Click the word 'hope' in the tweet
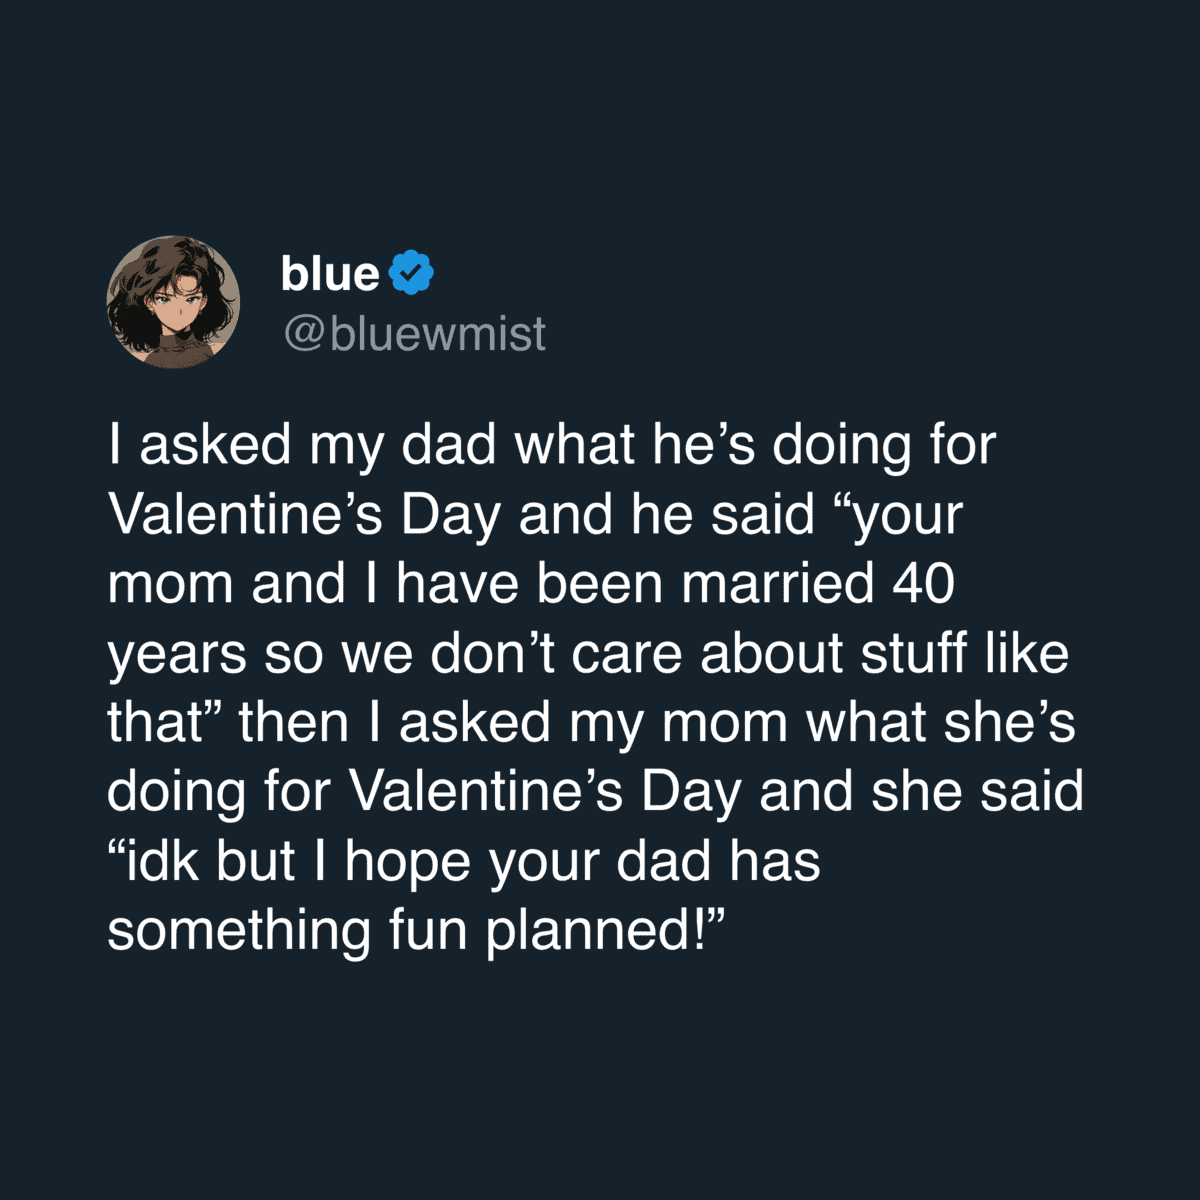1200x1200 pixels. [x=407, y=863]
